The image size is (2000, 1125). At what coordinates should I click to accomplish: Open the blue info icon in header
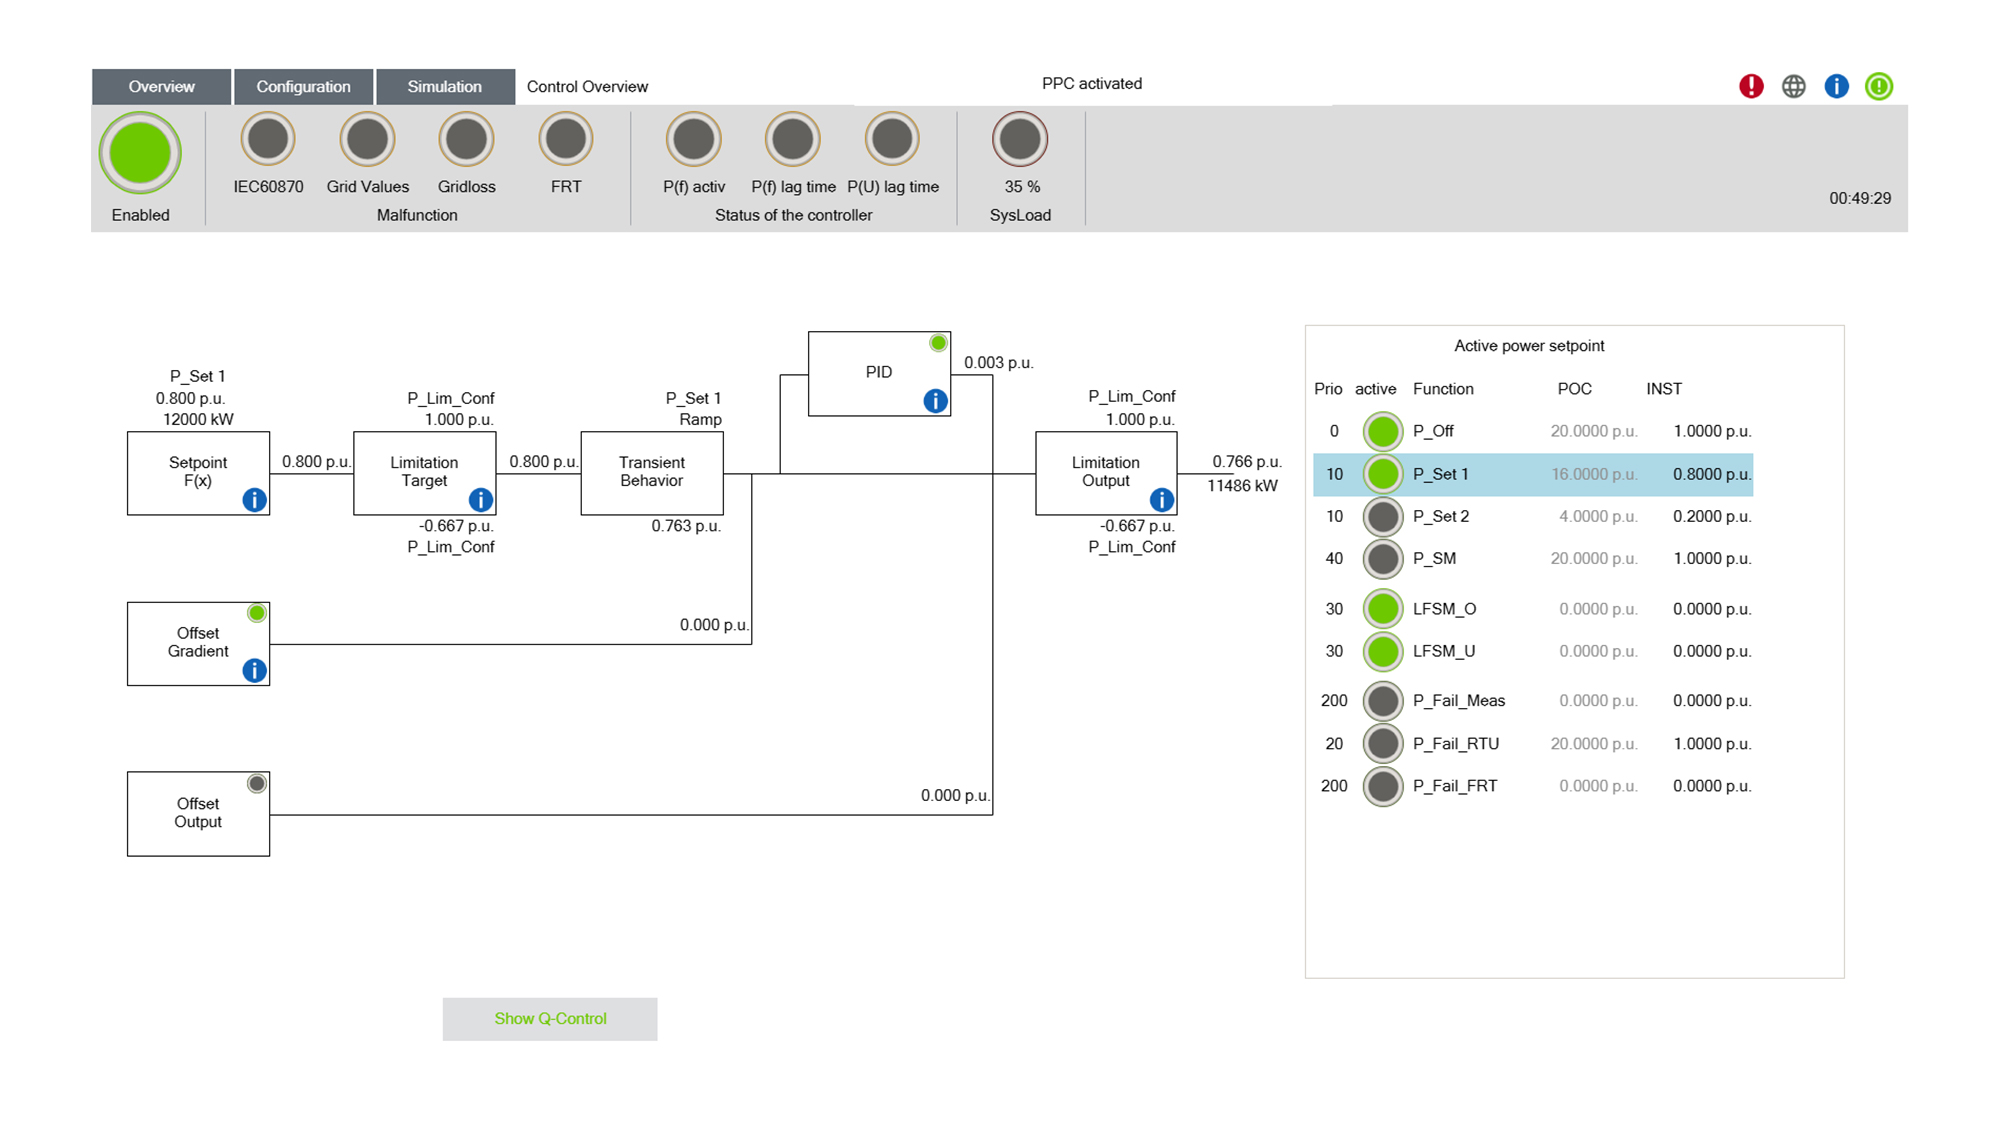pyautogui.click(x=1837, y=86)
